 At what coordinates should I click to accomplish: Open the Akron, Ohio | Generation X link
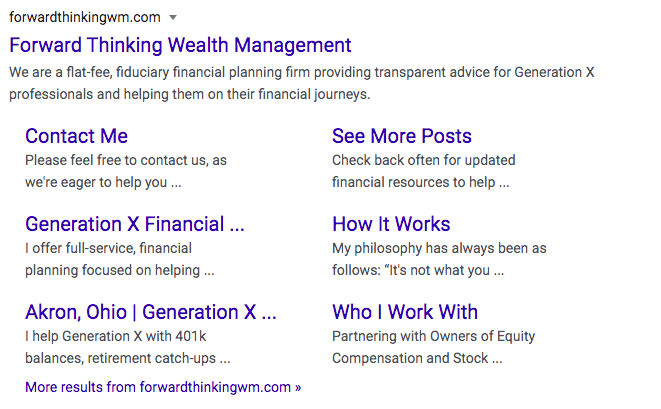[x=150, y=312]
